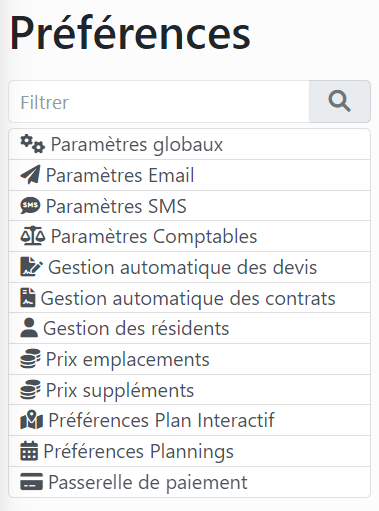Click the map marker icon for Plan Interactif
Viewport: 379px width, 511px height.
[31, 420]
